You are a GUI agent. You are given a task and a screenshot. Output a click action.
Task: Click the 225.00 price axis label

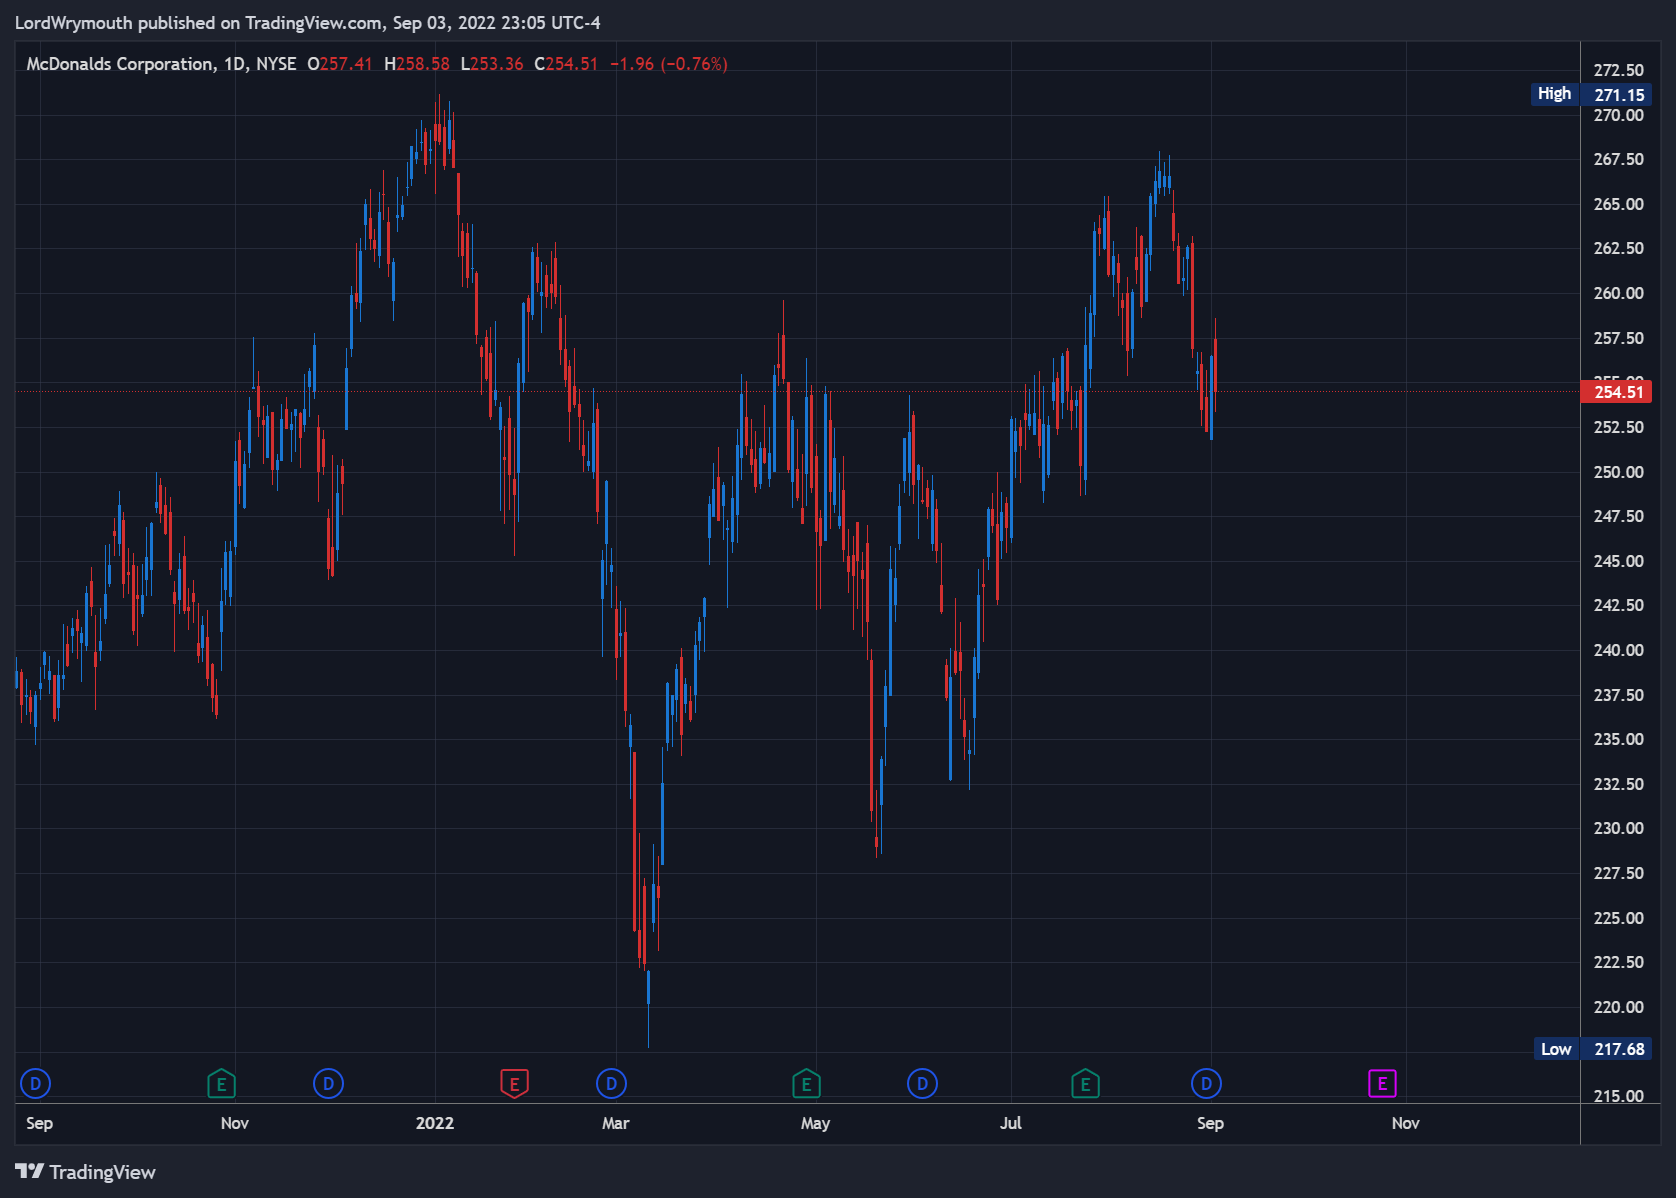[x=1618, y=918]
